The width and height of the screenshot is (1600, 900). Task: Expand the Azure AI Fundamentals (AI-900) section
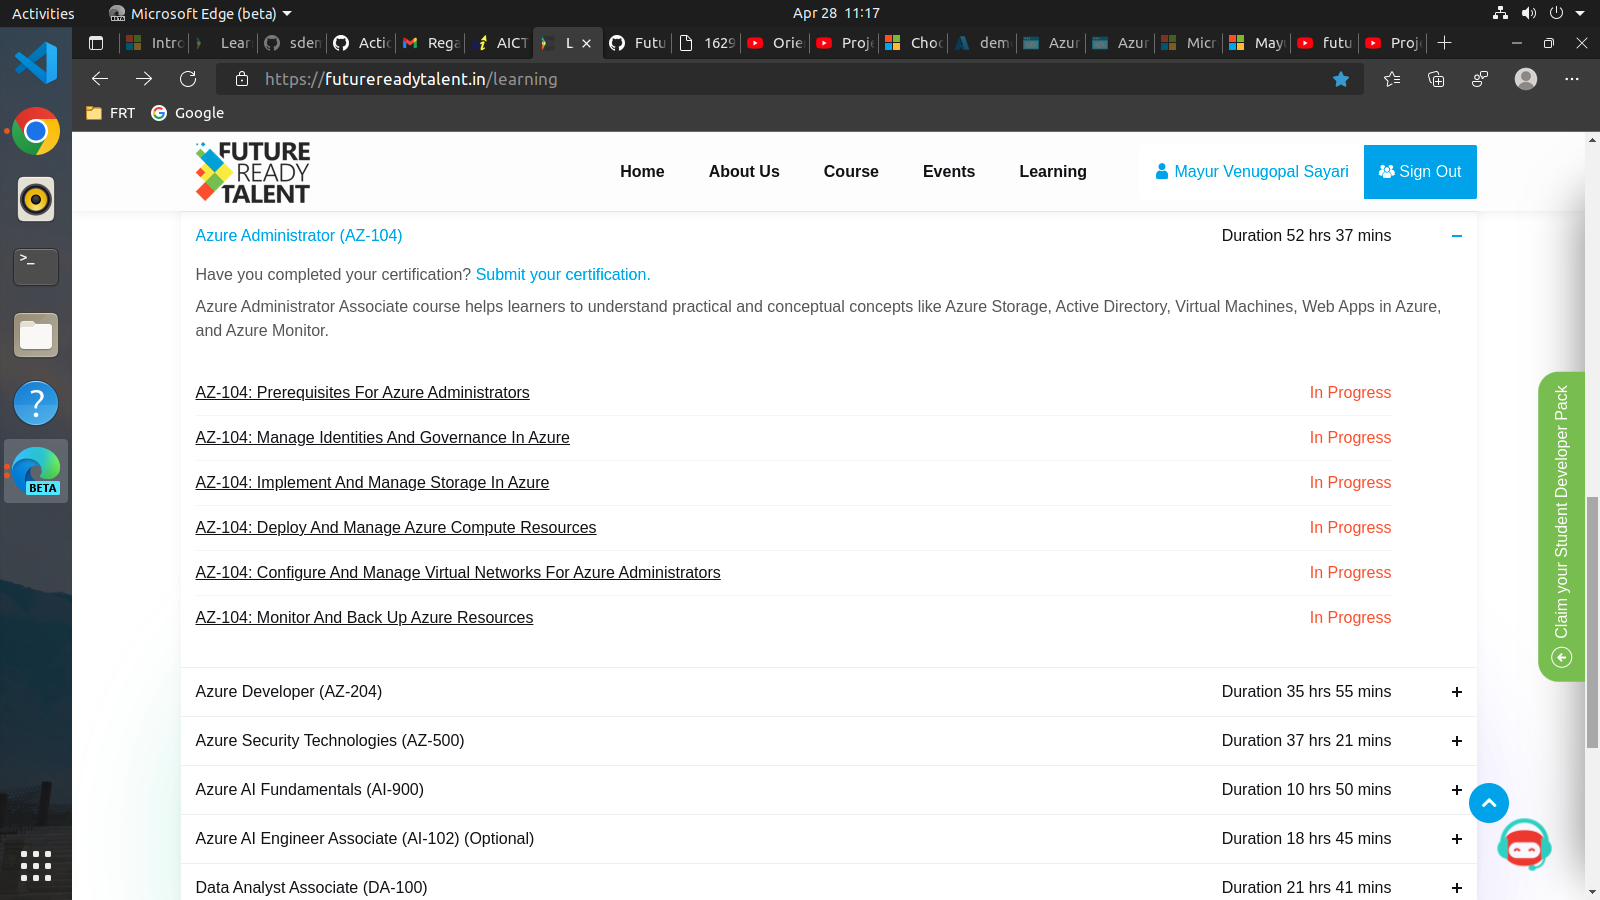1457,790
